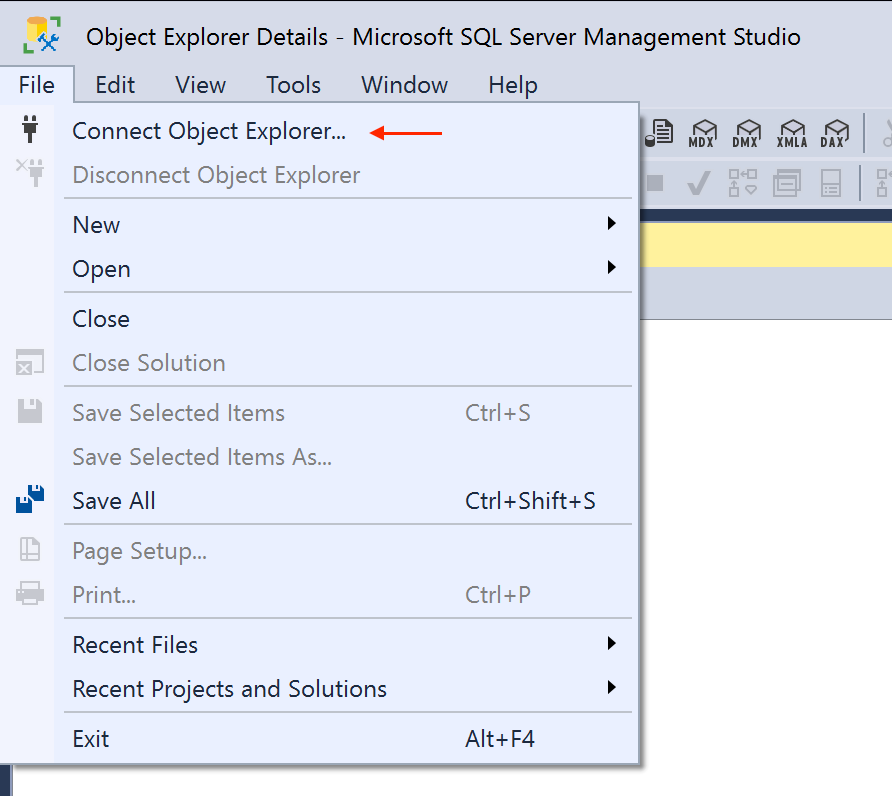Click the Object Explorer Details window title

(443, 37)
